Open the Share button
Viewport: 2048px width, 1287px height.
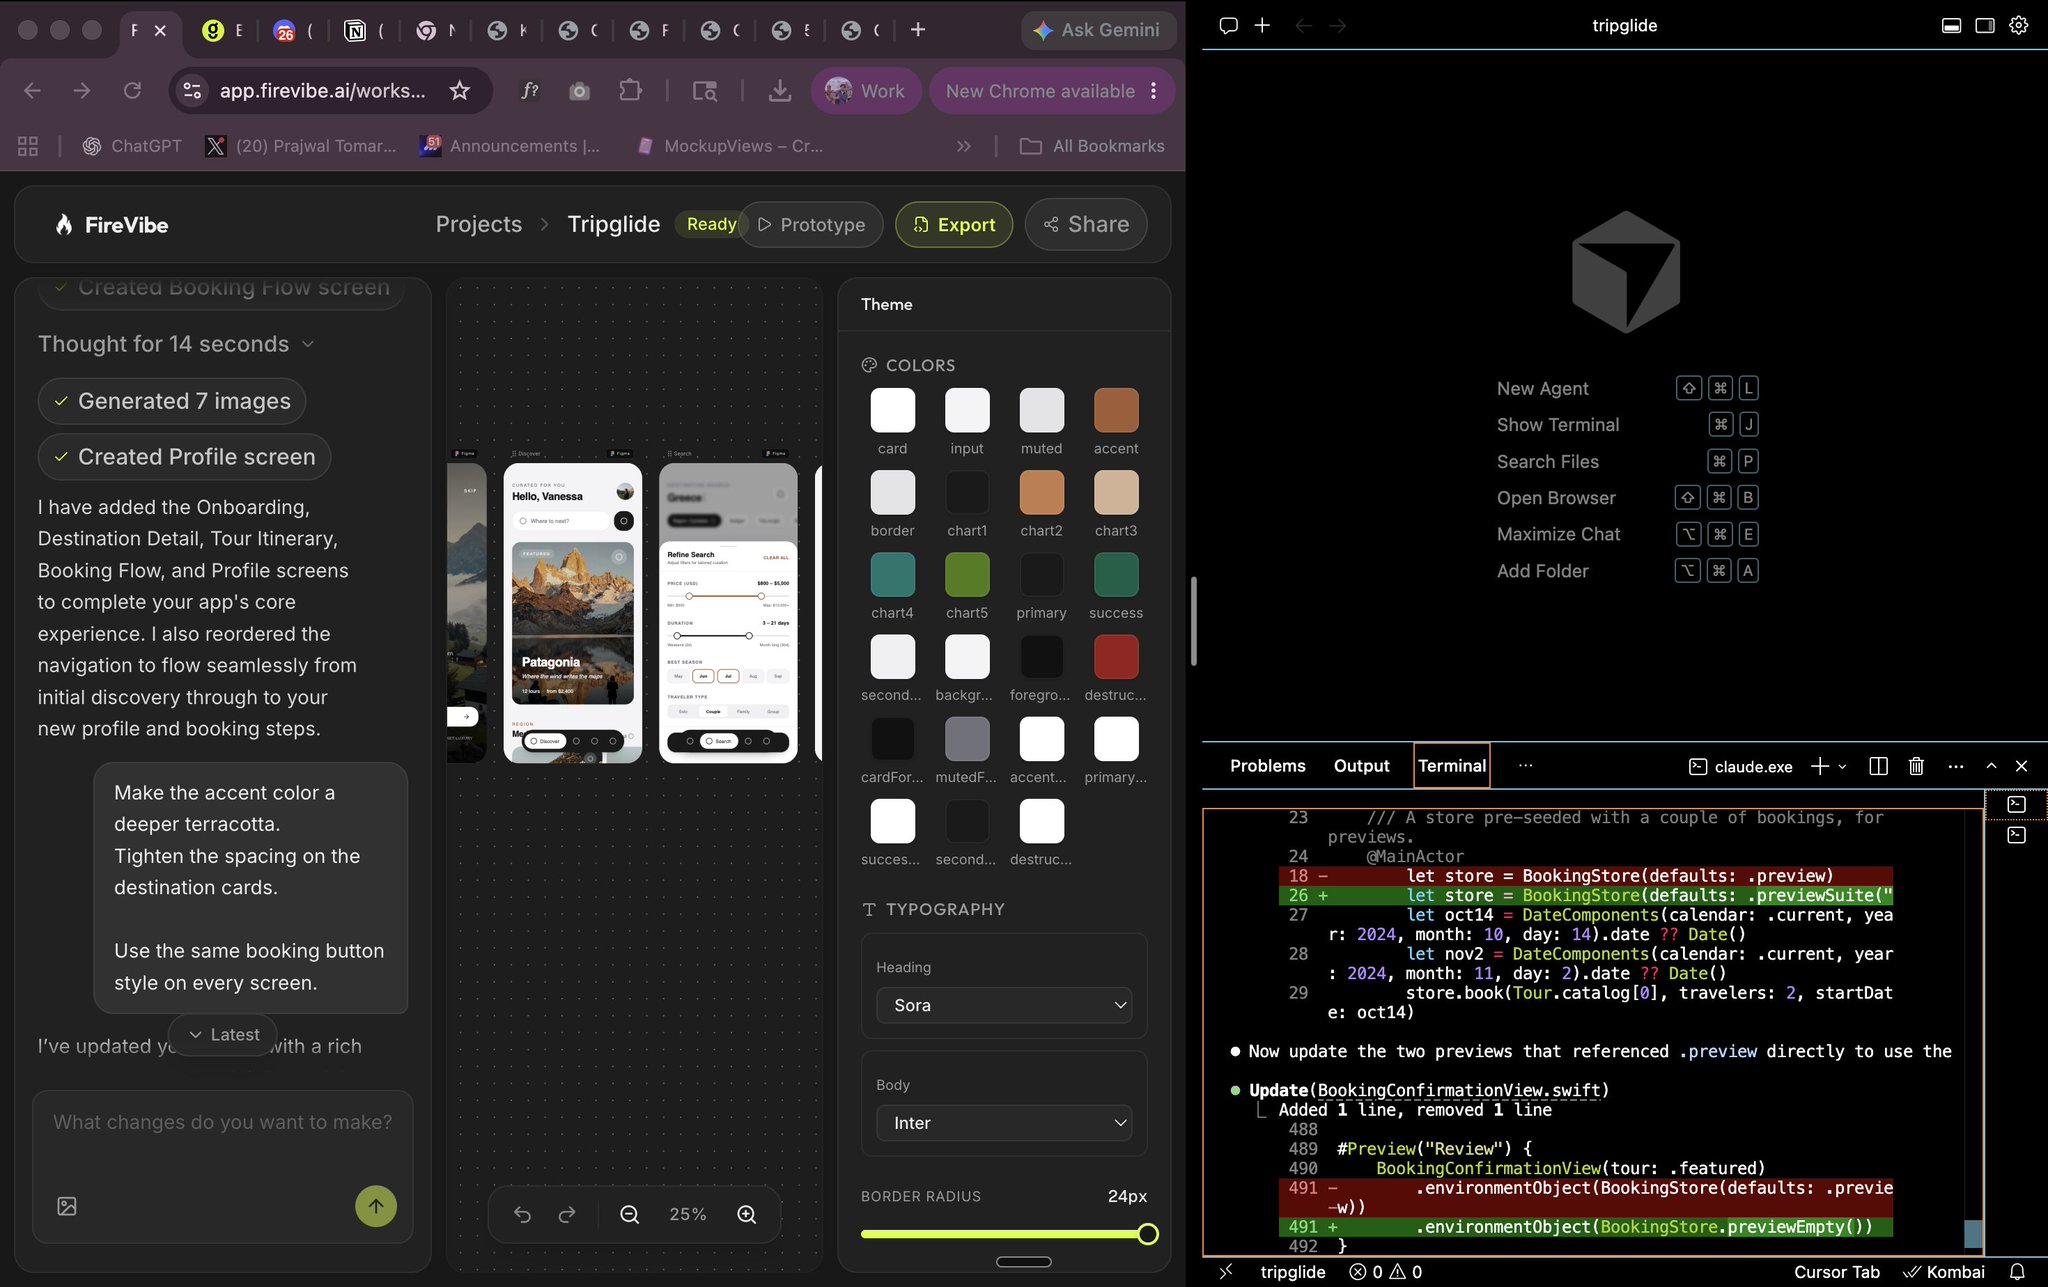[1086, 225]
